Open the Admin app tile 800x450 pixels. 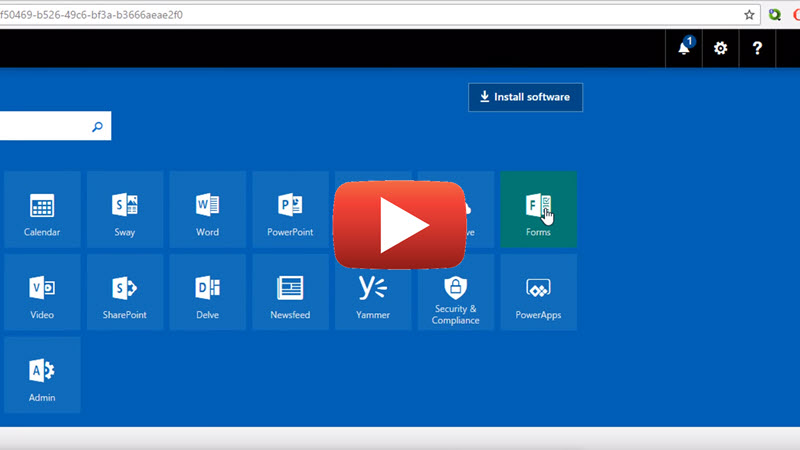click(42, 375)
